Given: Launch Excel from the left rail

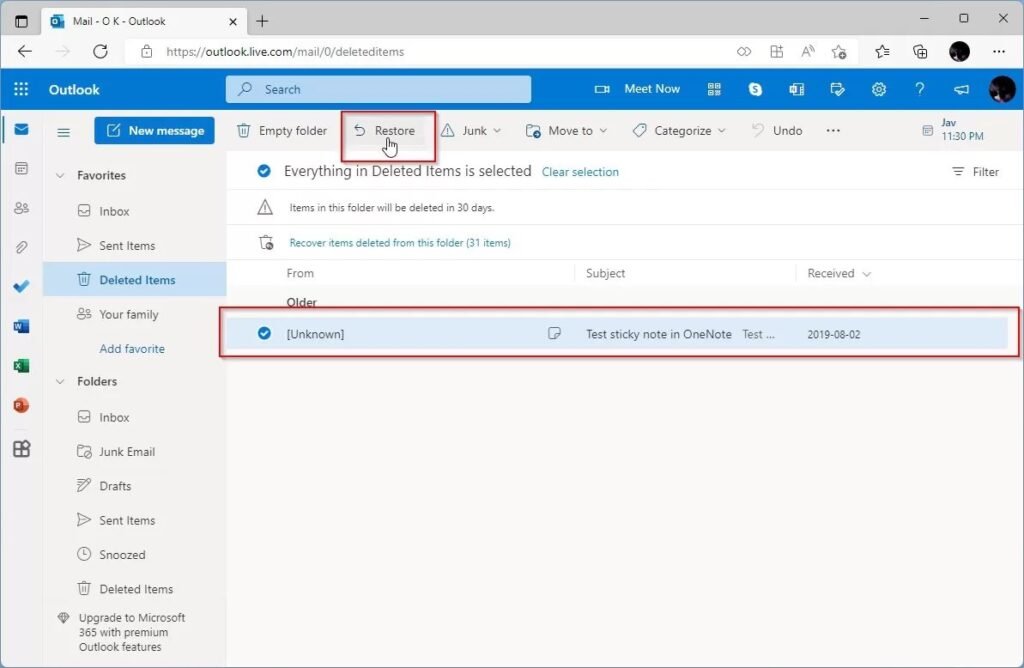Looking at the screenshot, I should pos(21,366).
